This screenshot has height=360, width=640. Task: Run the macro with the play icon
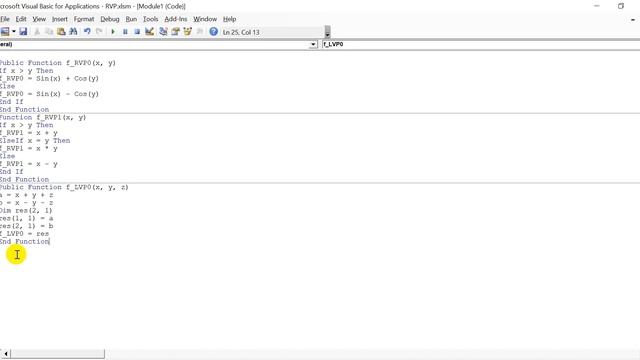113,31
